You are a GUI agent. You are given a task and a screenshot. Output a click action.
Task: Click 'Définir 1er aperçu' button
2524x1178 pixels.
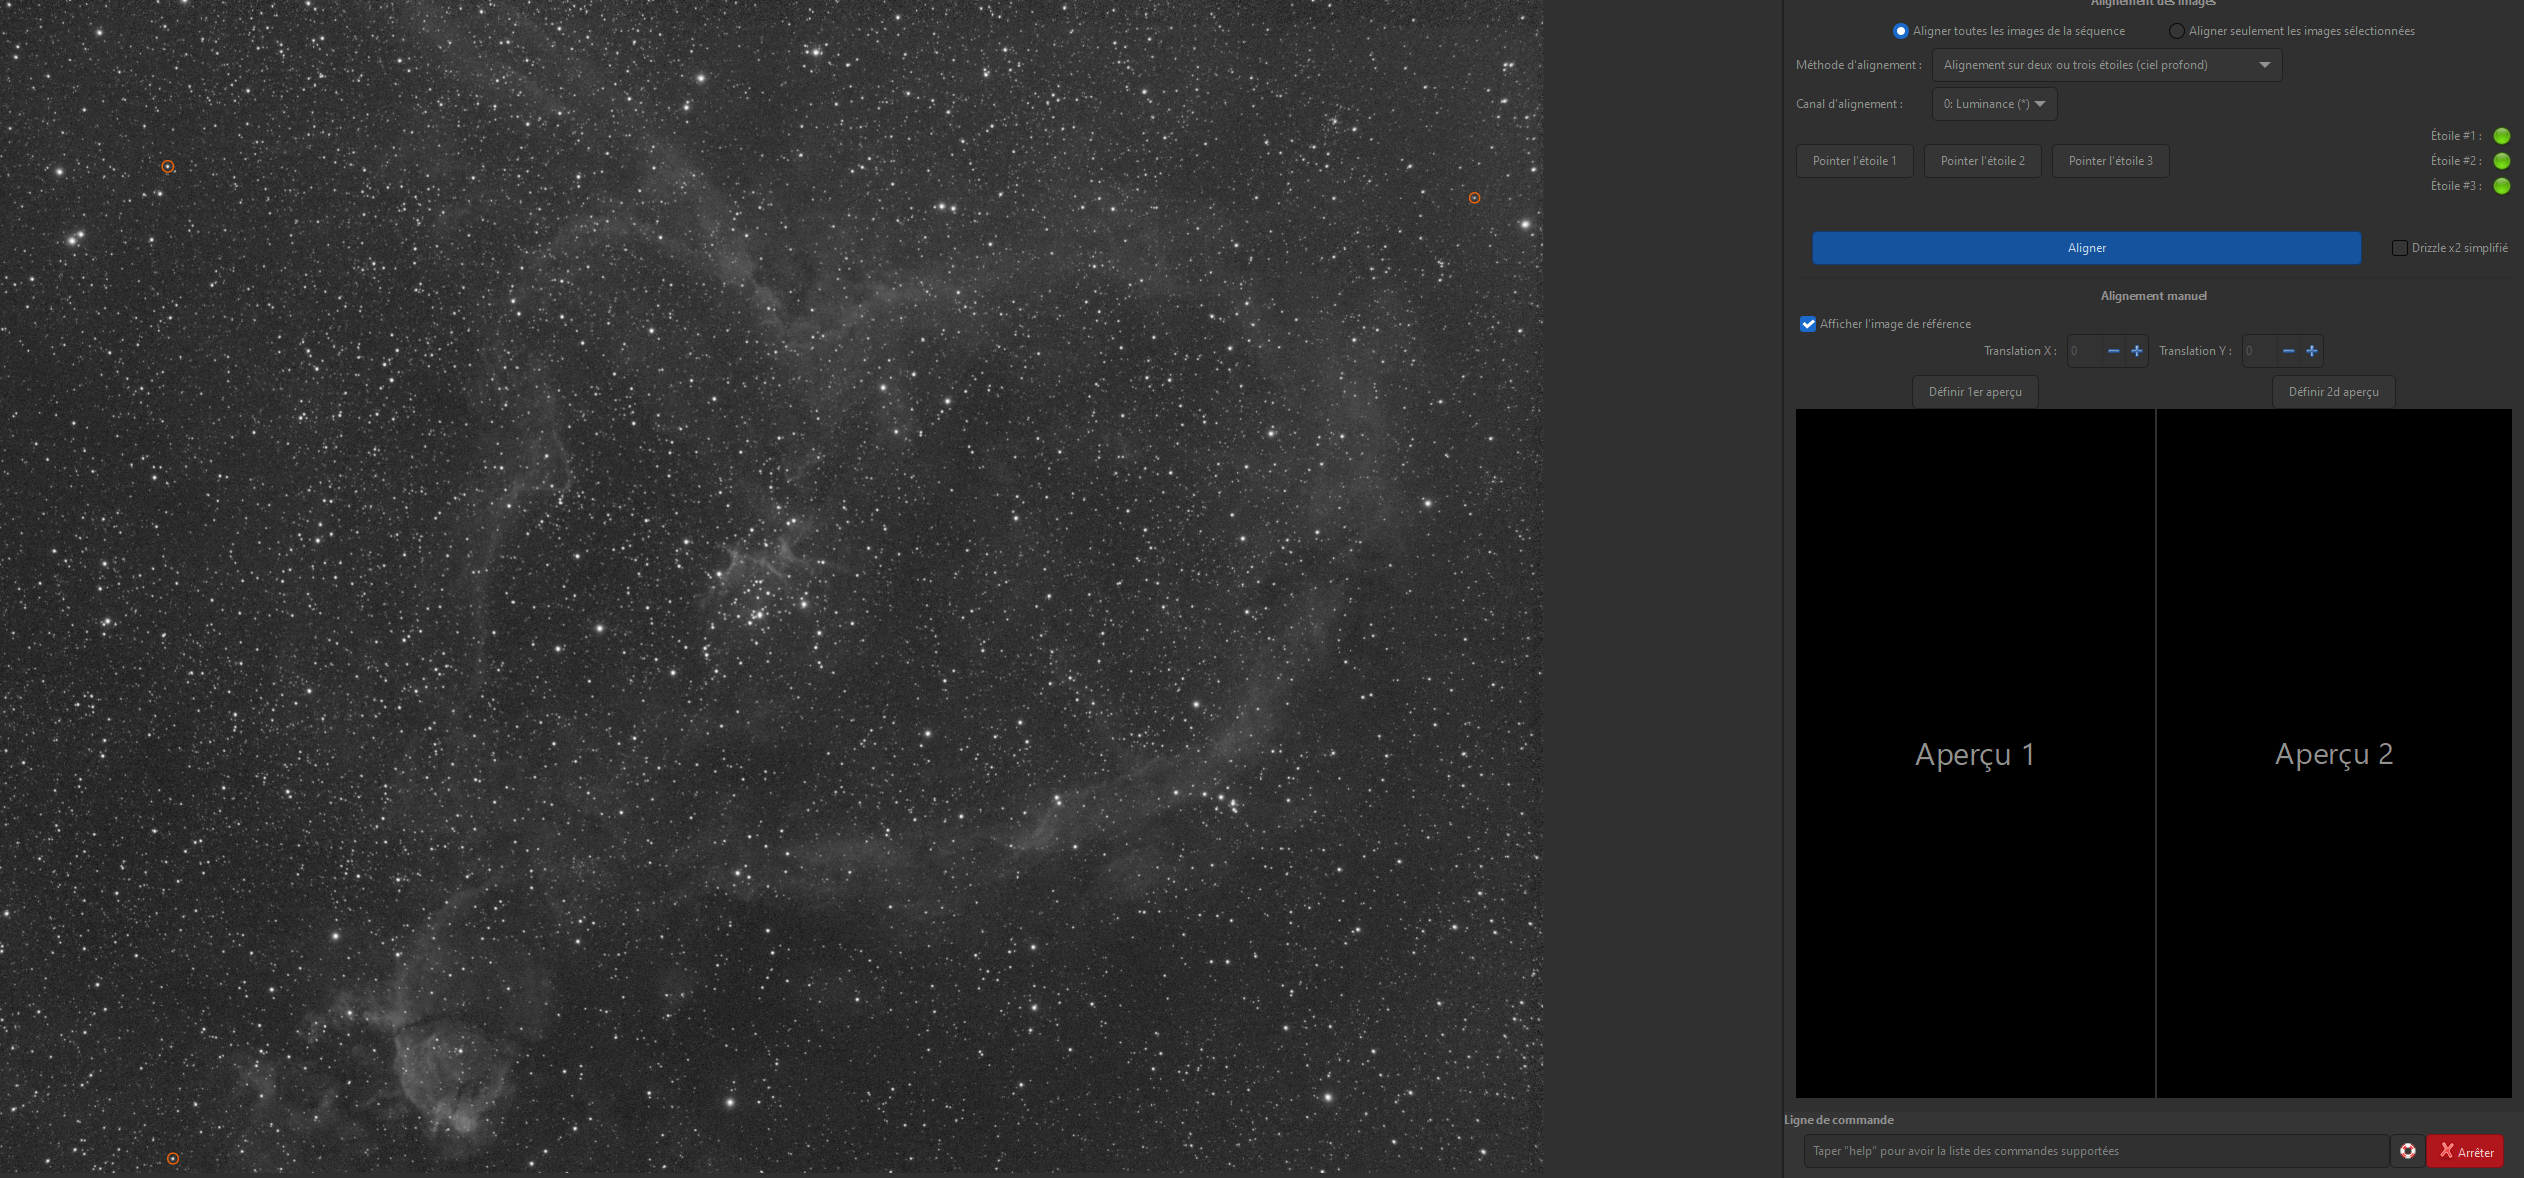click(1974, 392)
